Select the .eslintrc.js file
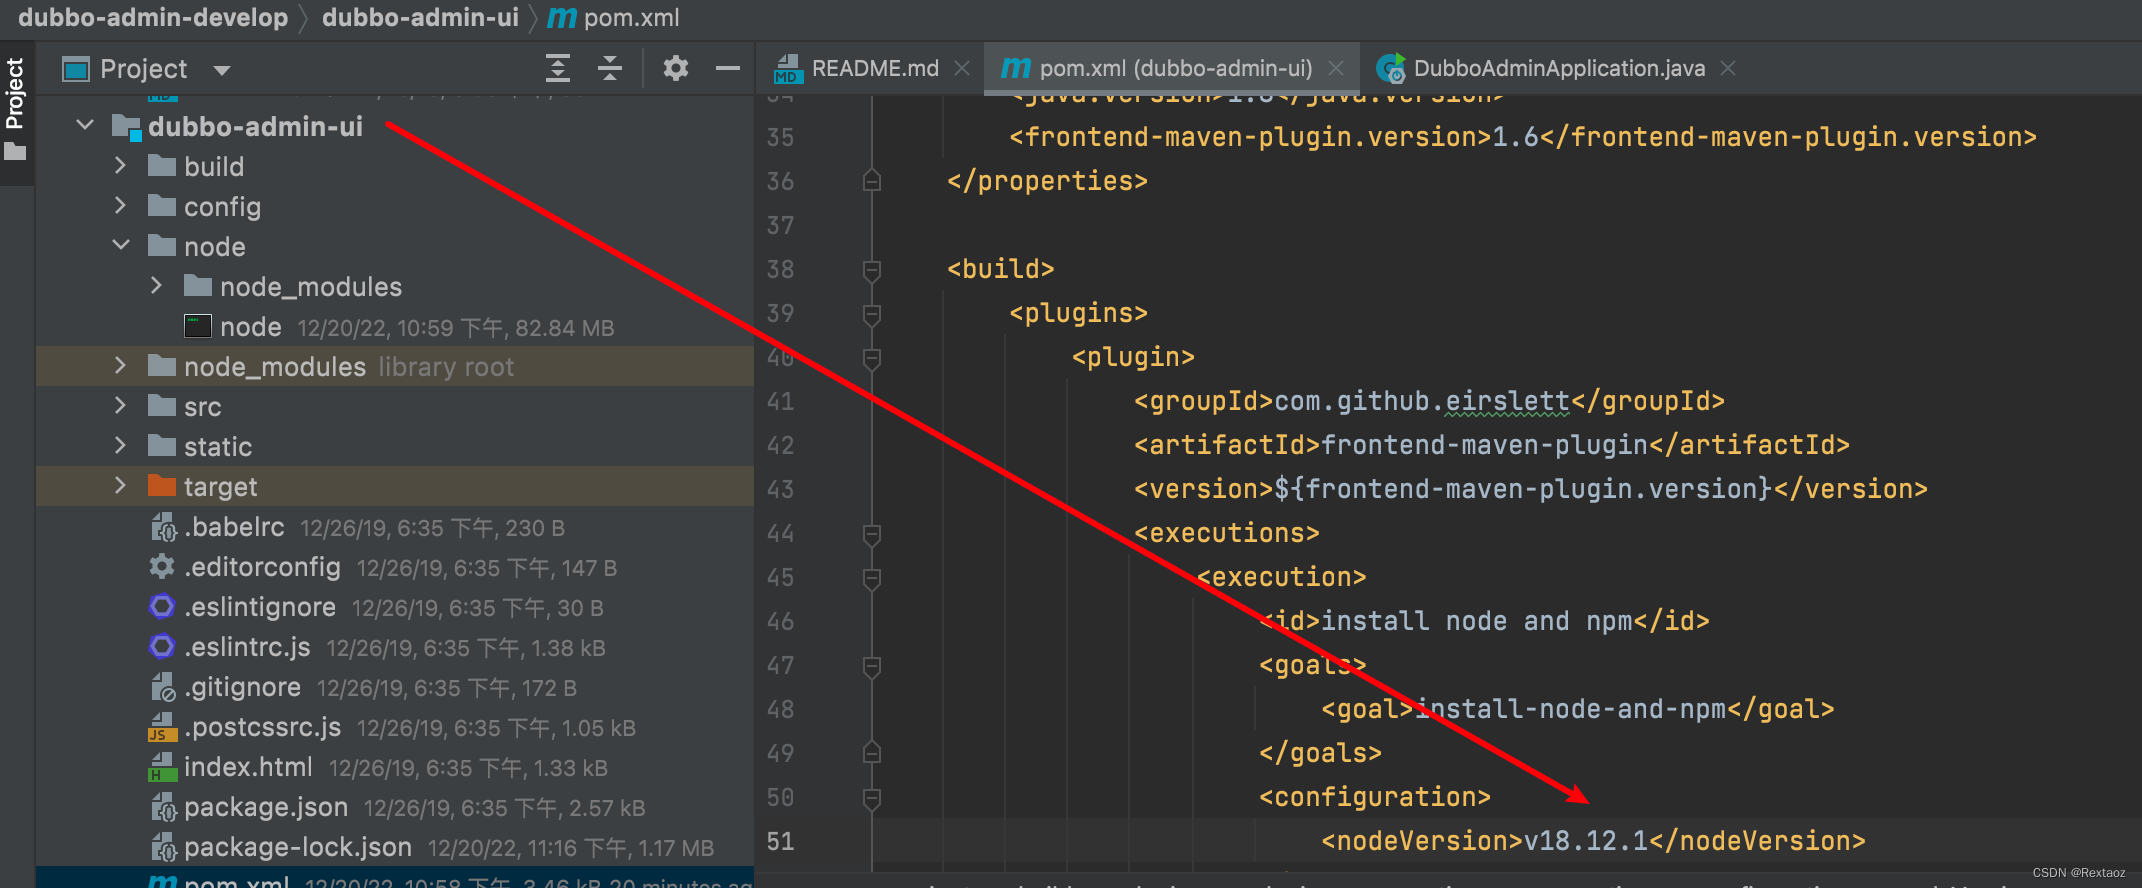The height and width of the screenshot is (888, 2142). (x=247, y=647)
